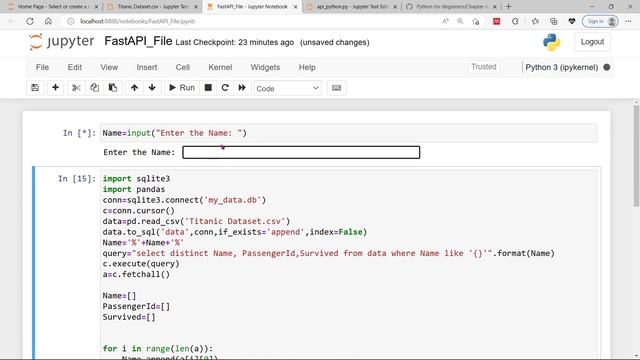This screenshot has height=360, width=640.
Task: Move selected cell down arrow
Action: [x=152, y=88]
